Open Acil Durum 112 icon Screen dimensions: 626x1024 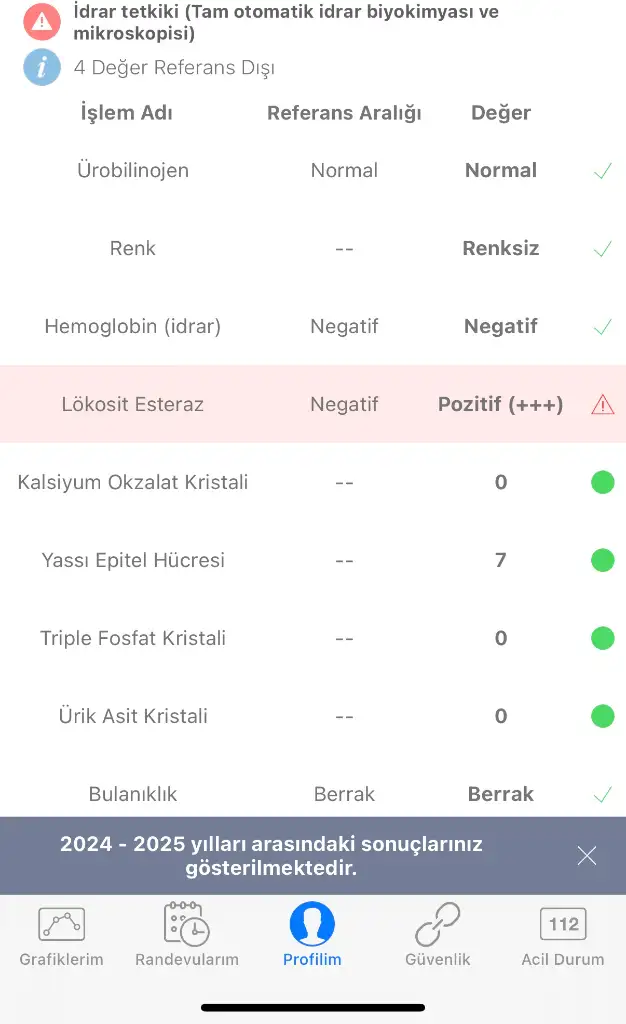pos(563,924)
